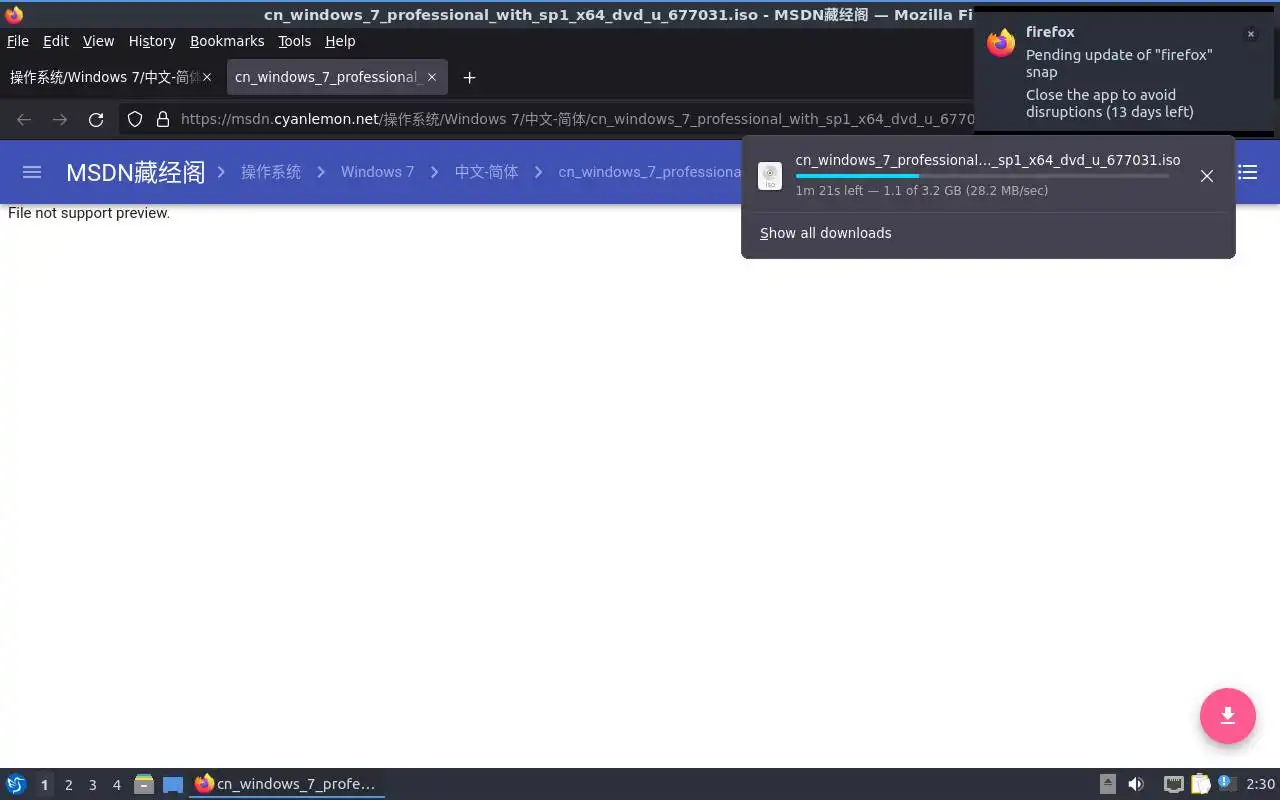Open the View menu

(98, 41)
